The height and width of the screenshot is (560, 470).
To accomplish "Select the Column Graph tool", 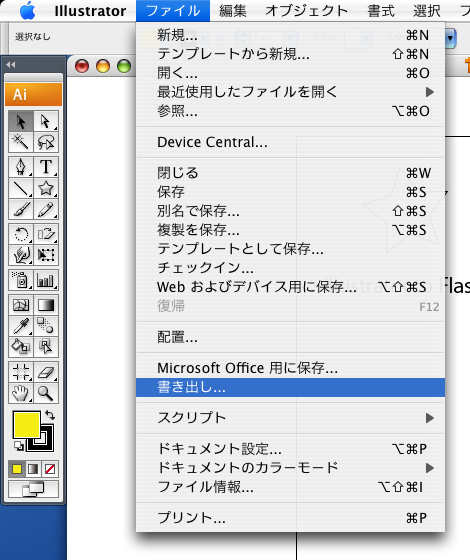I will 46,280.
